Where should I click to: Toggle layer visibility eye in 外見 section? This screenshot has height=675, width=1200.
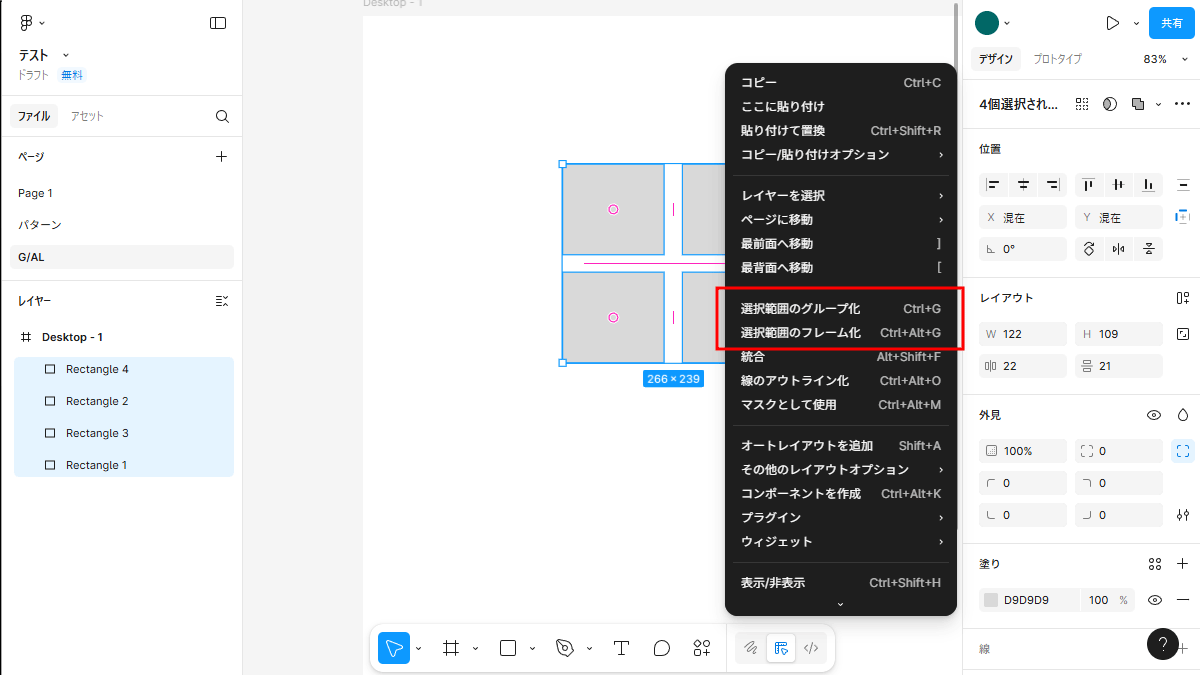1154,414
